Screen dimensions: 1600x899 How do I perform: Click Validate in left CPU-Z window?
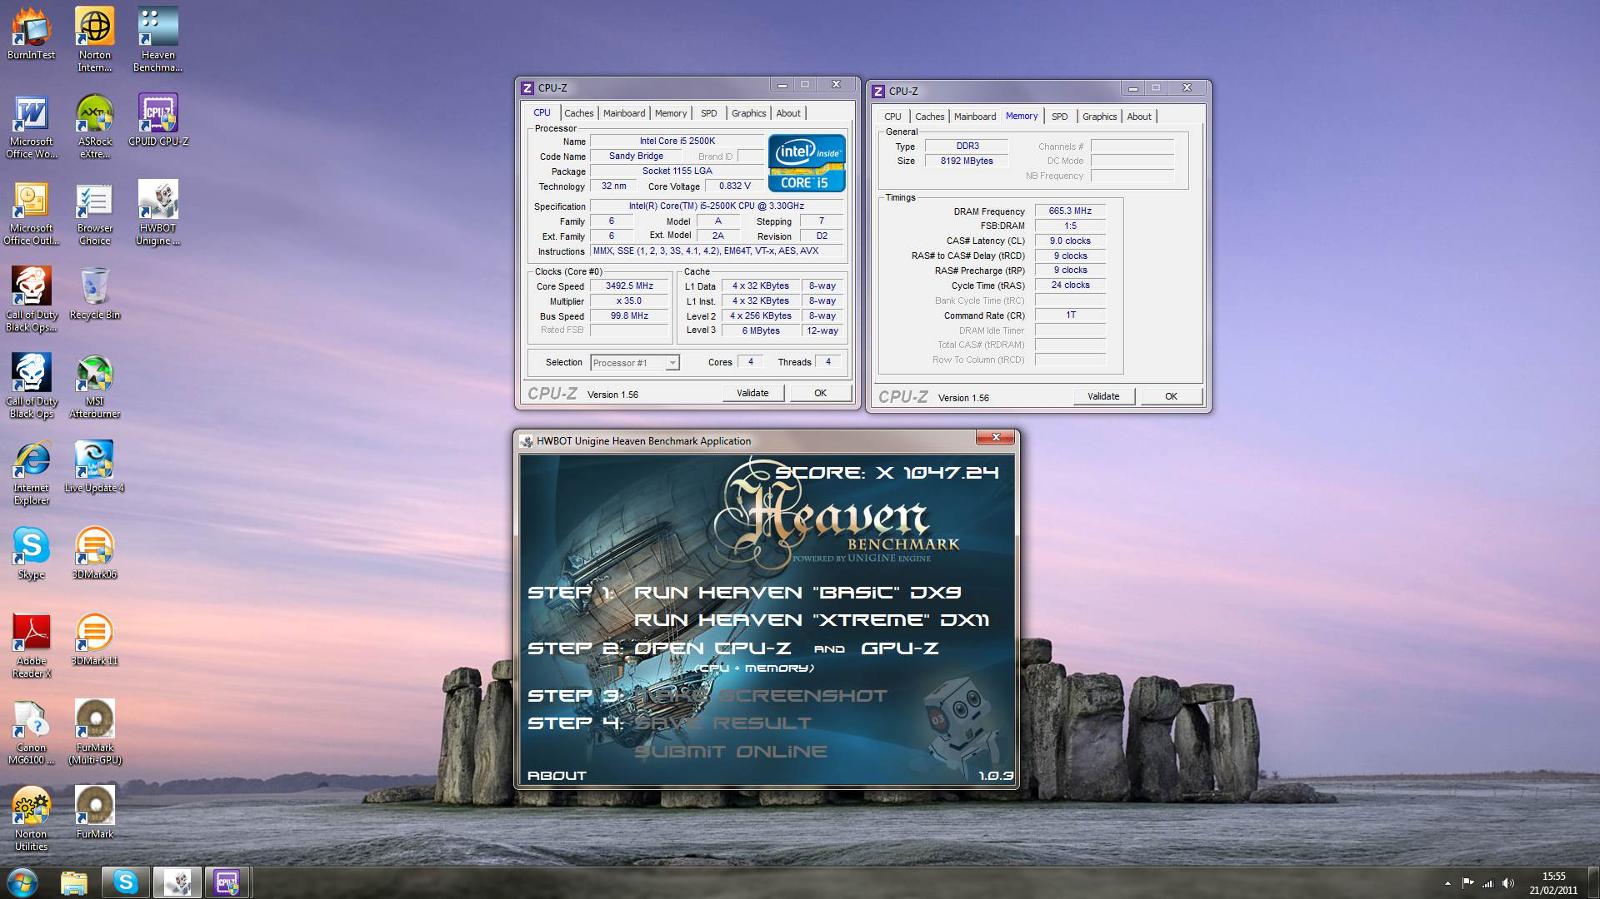click(x=753, y=393)
